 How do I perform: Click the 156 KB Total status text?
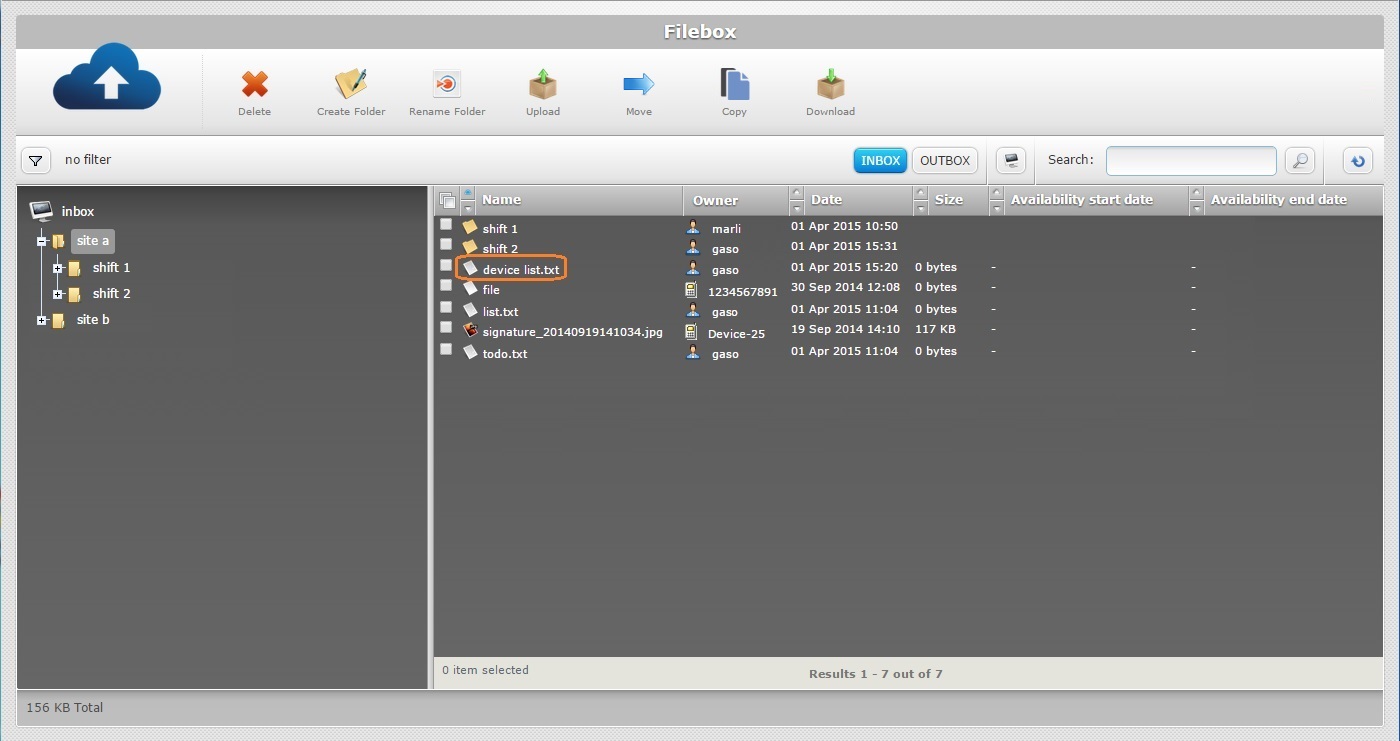click(x=65, y=708)
